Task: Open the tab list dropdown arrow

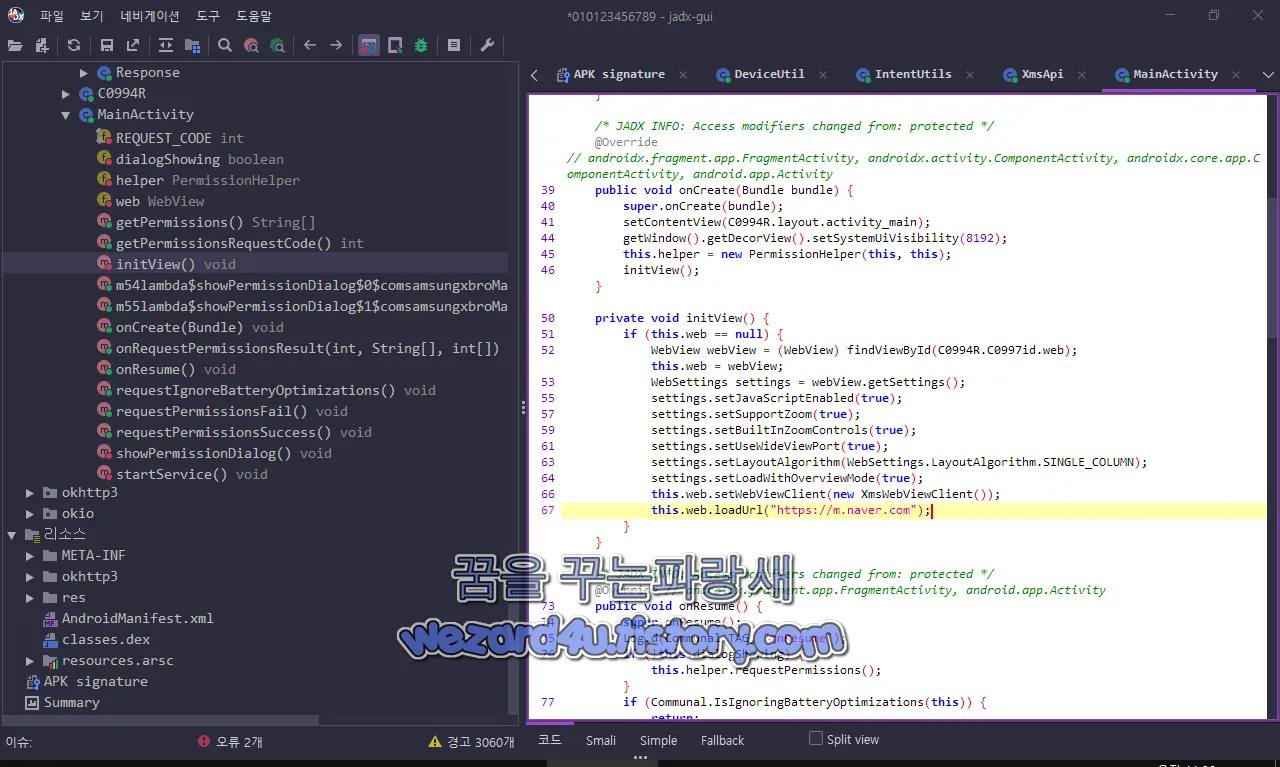Action: (x=1268, y=75)
